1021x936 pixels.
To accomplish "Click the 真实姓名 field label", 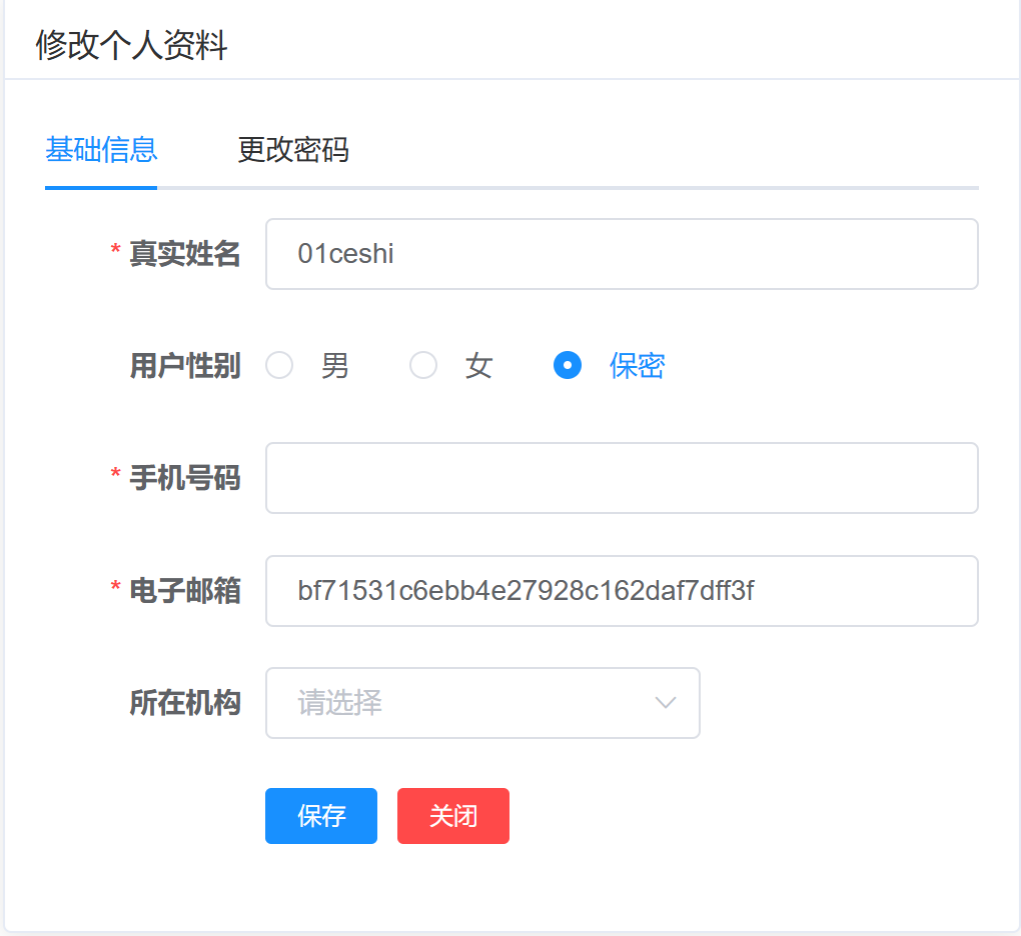I will 184,254.
